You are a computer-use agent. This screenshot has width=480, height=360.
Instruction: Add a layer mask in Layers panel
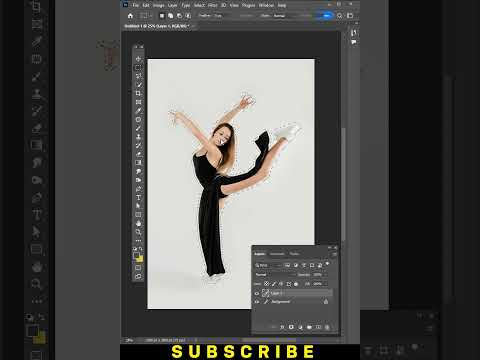(x=291, y=327)
